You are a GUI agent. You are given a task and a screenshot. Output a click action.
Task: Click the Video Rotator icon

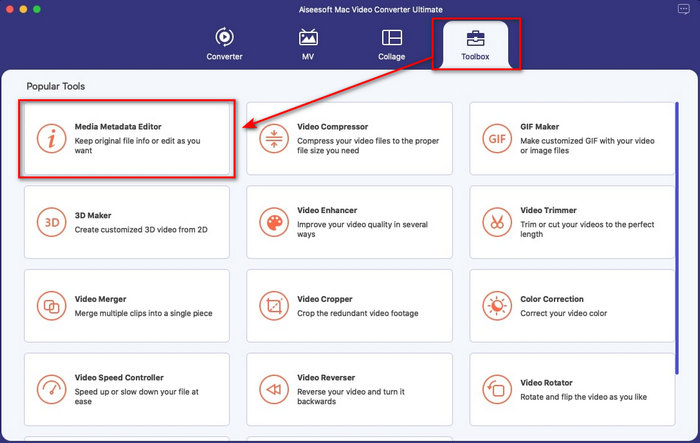(x=497, y=389)
